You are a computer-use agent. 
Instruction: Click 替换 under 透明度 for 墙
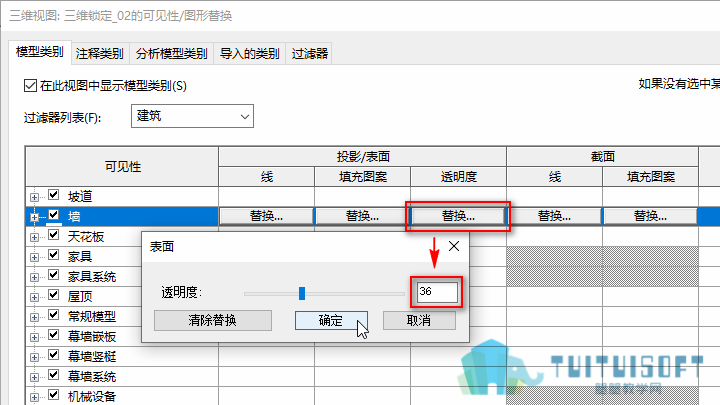[x=458, y=216]
